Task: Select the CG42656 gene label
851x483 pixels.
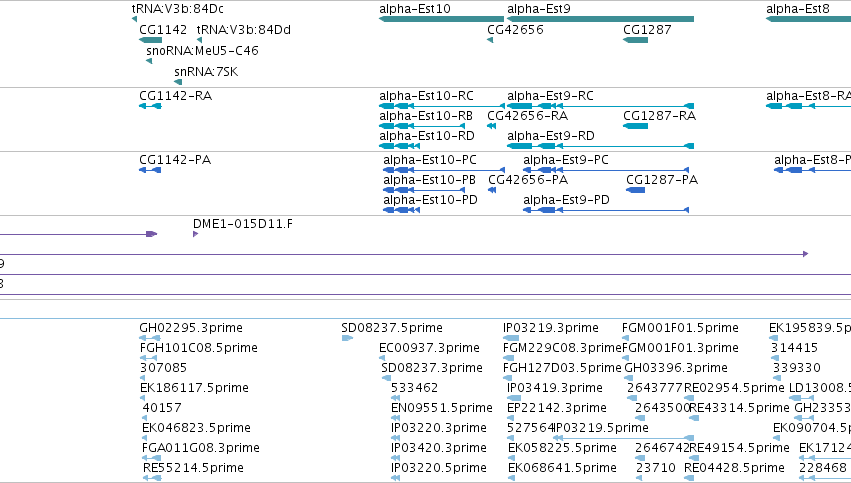Action: point(515,30)
